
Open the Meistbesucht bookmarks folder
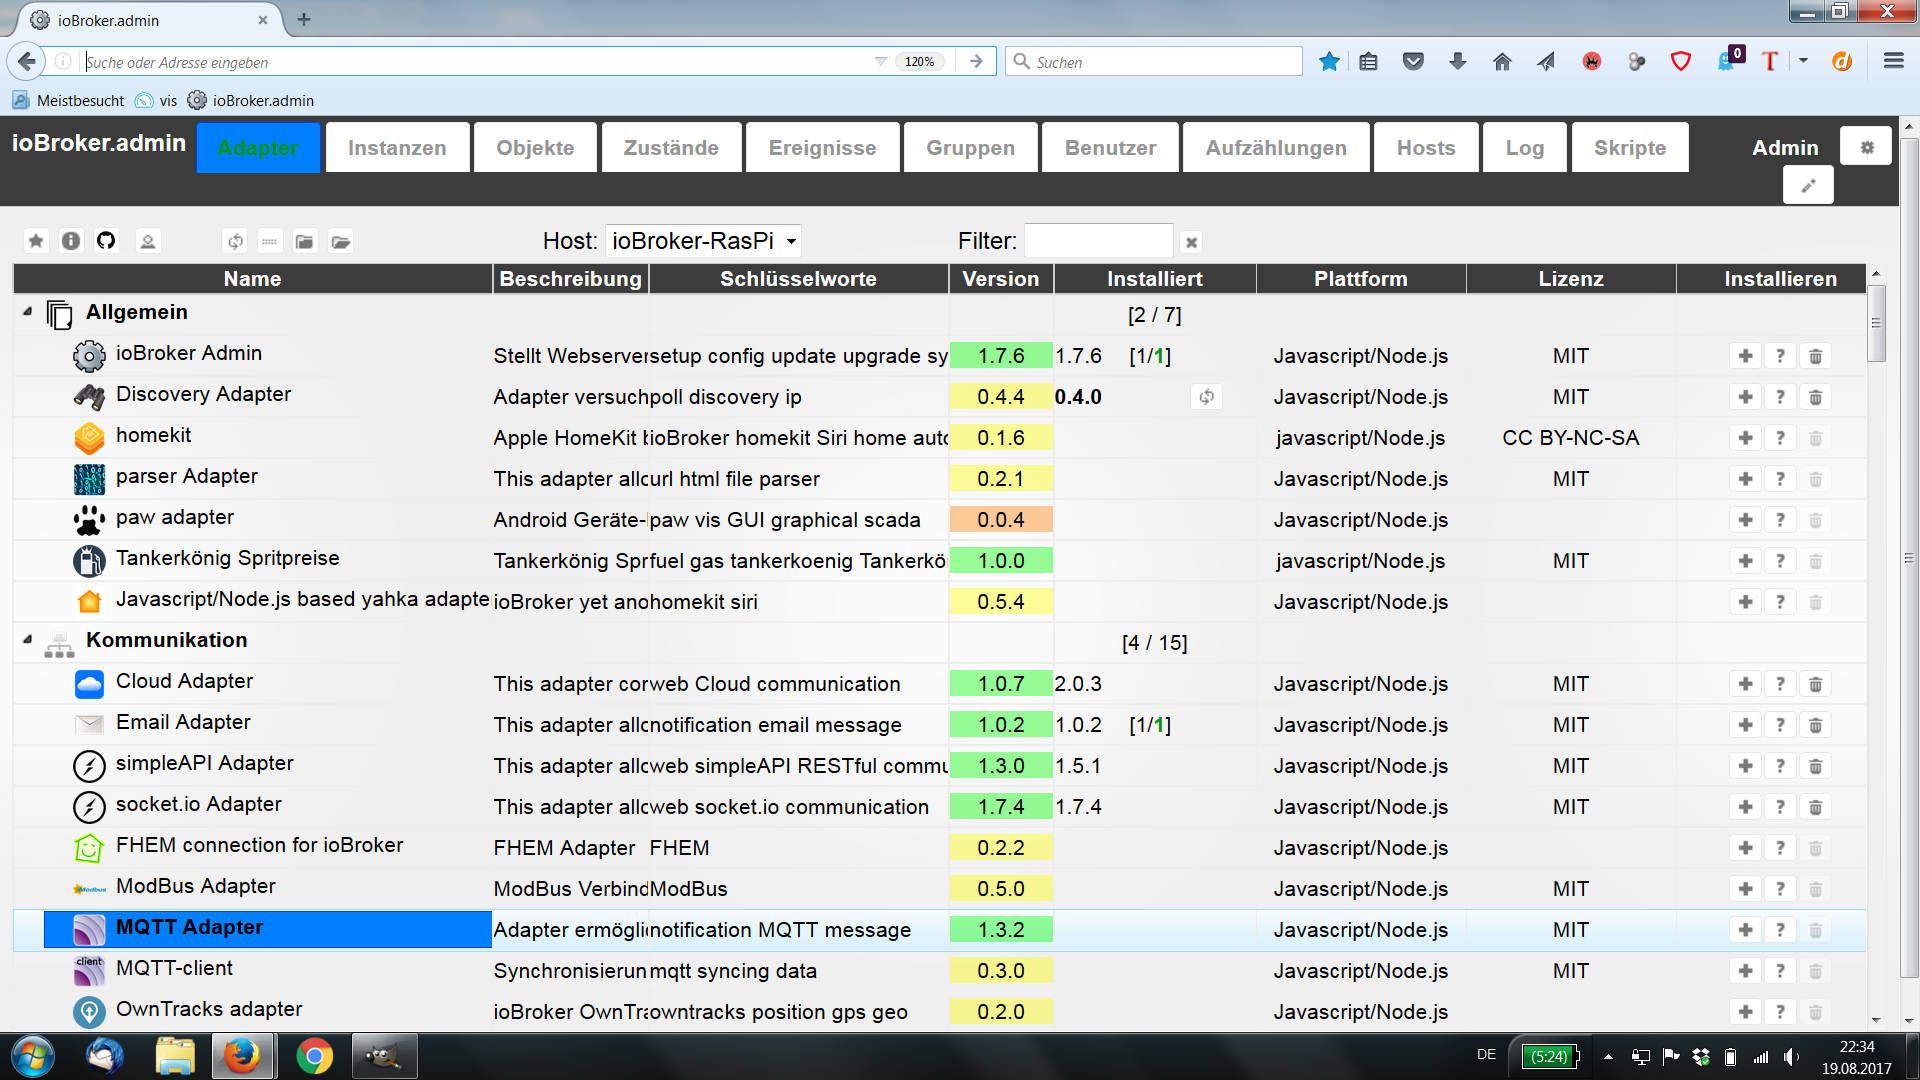click(x=68, y=100)
